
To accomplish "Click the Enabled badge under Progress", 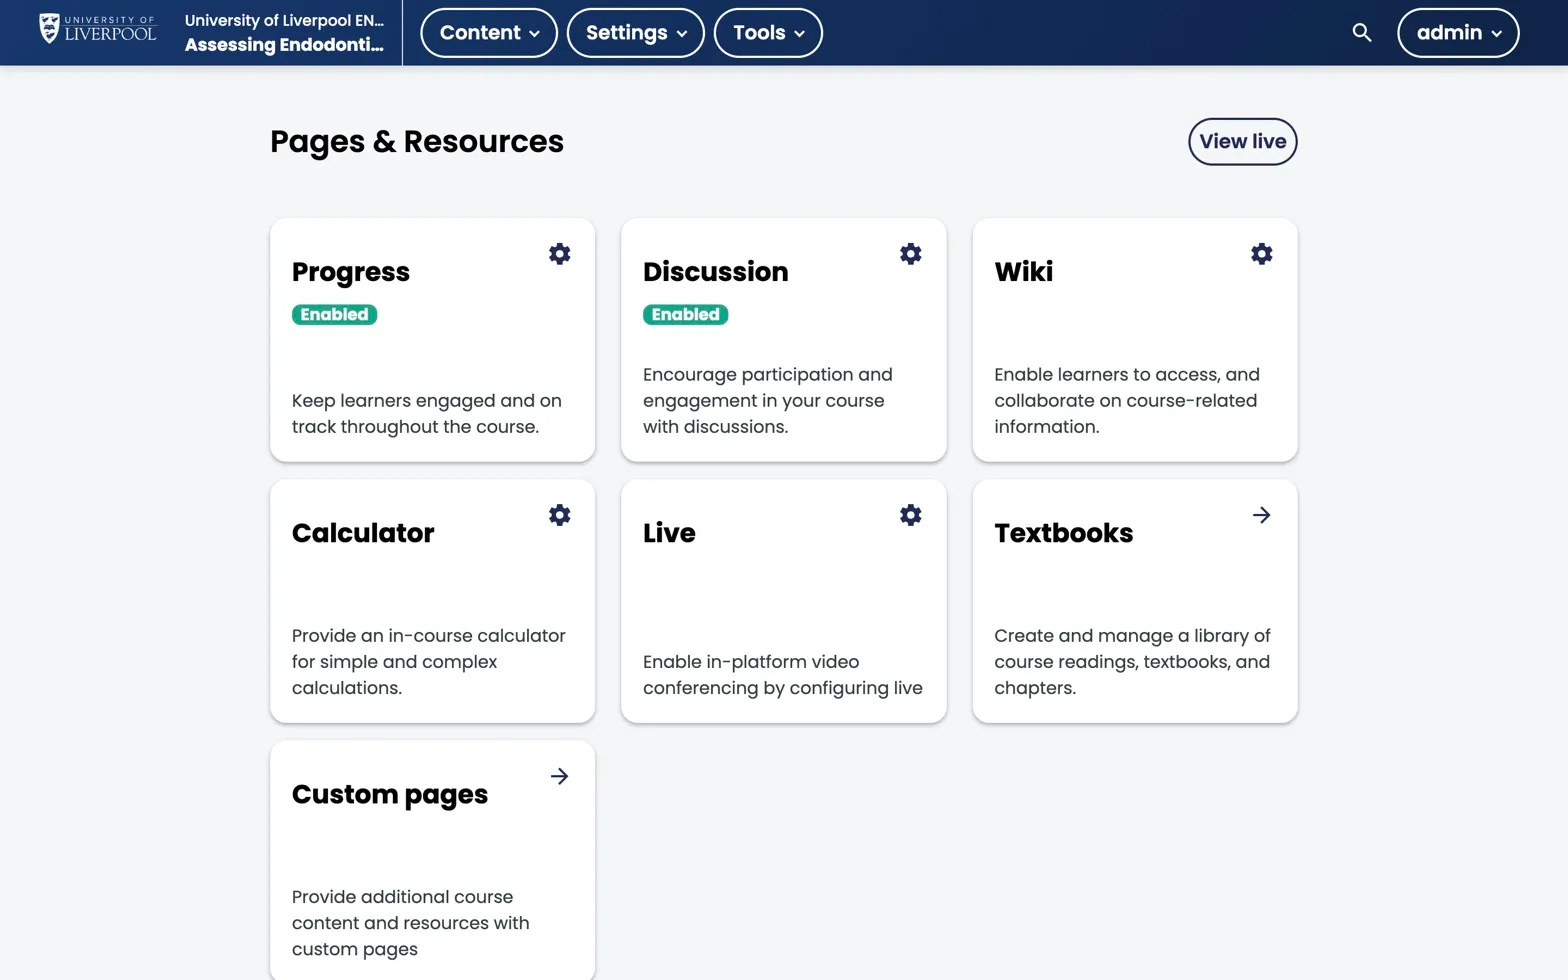I will point(335,314).
